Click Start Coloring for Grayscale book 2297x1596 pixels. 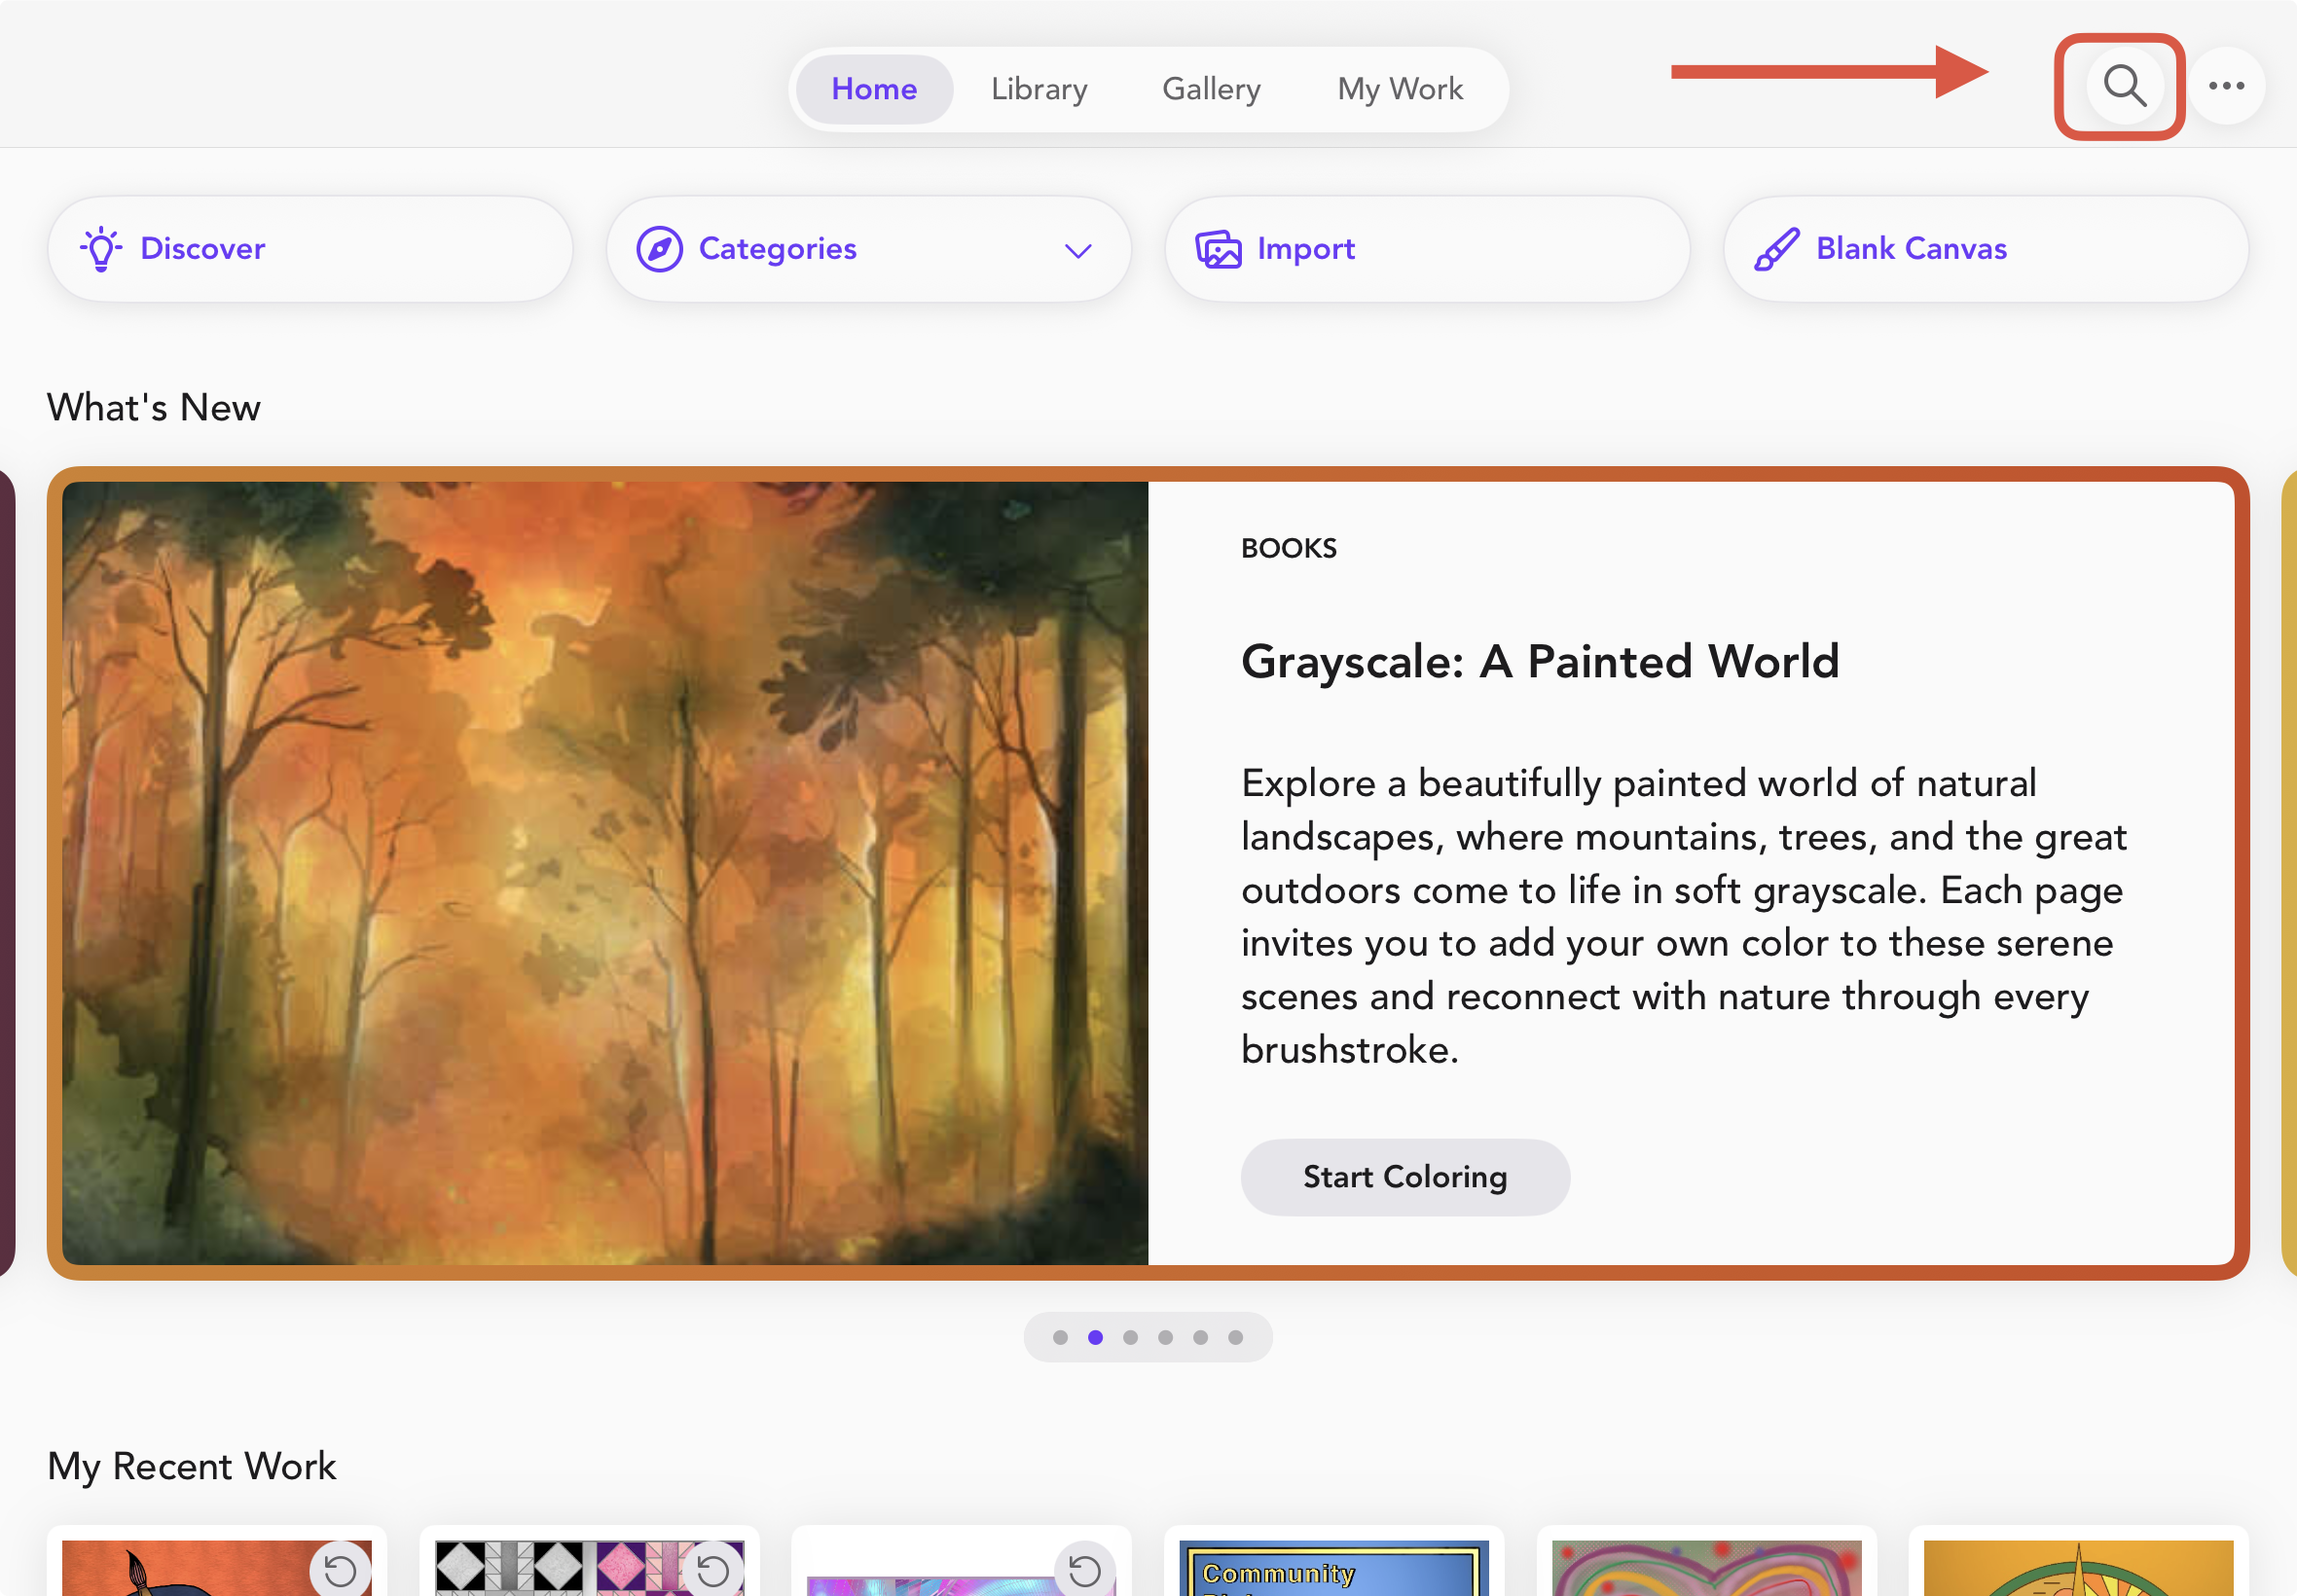(1404, 1177)
